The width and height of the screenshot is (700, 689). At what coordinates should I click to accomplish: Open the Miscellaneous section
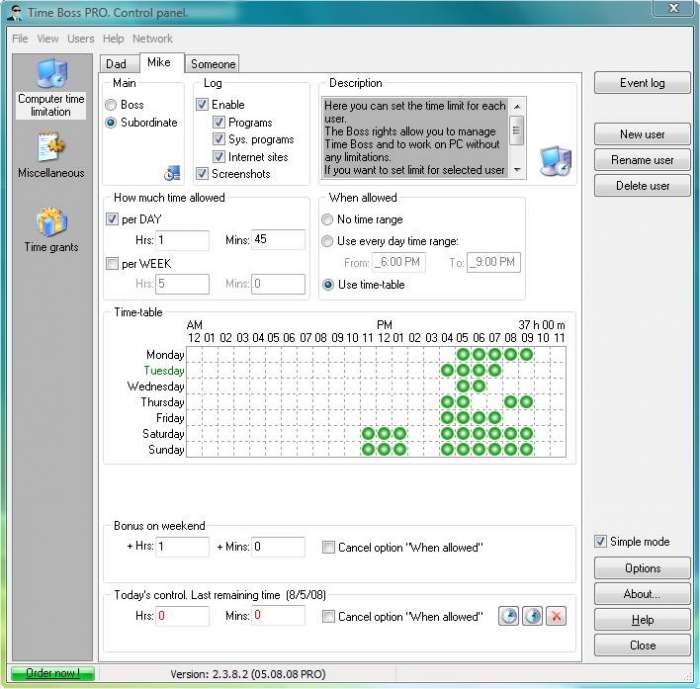tap(51, 155)
